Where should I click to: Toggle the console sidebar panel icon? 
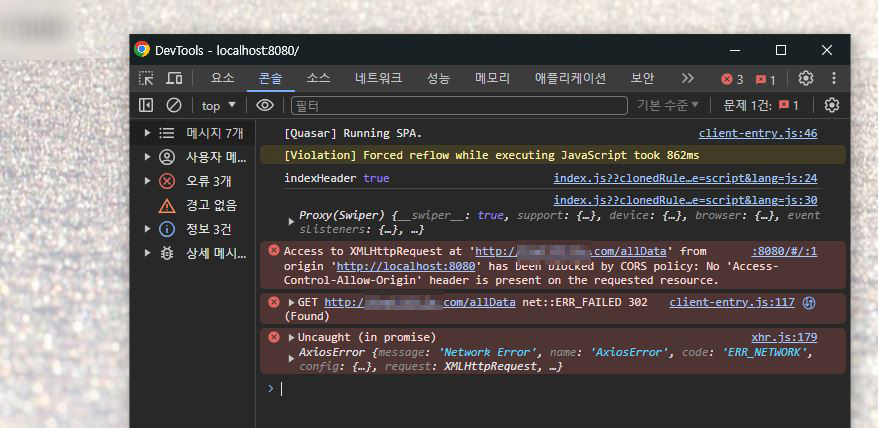146,105
